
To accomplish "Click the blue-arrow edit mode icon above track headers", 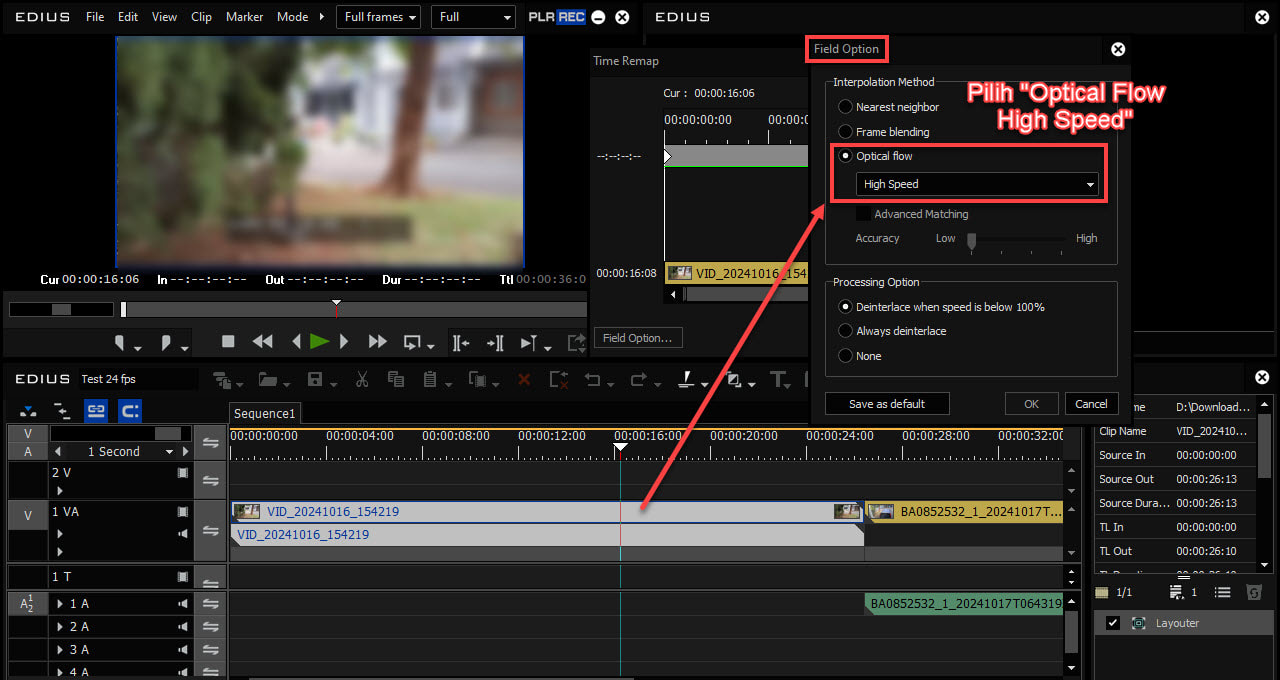I will (28, 410).
